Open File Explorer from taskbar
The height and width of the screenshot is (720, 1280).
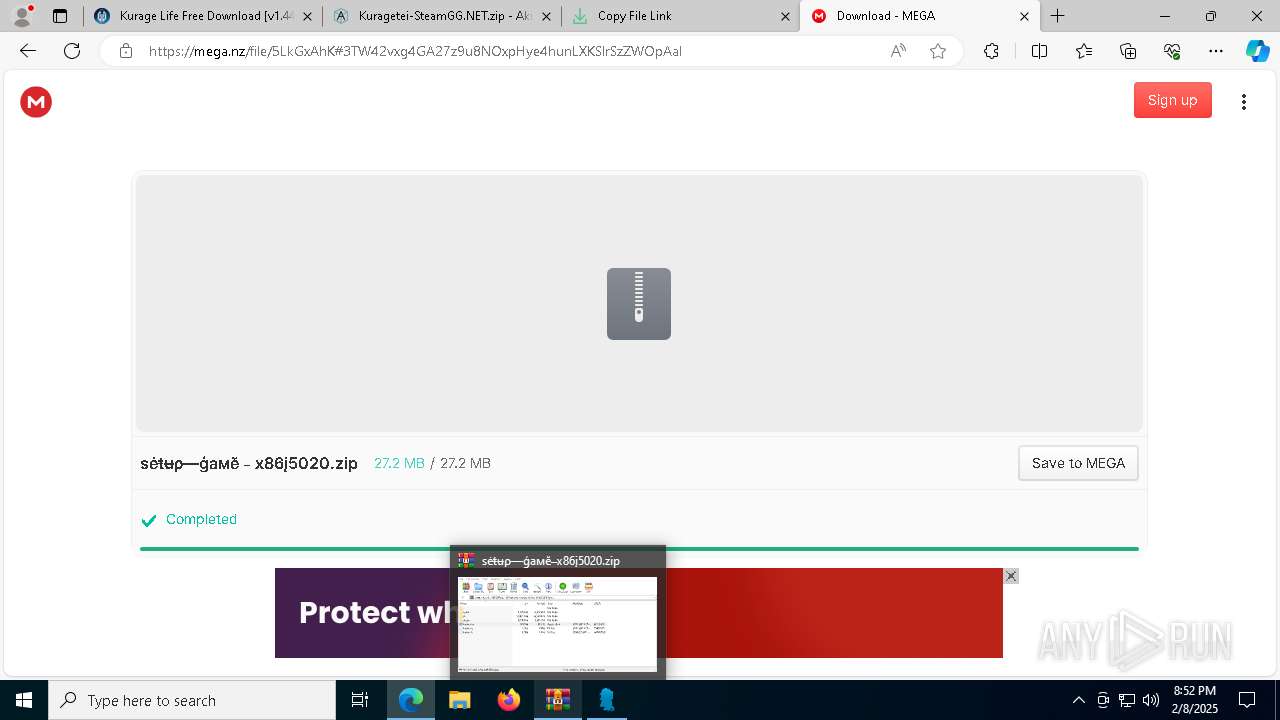(x=460, y=700)
